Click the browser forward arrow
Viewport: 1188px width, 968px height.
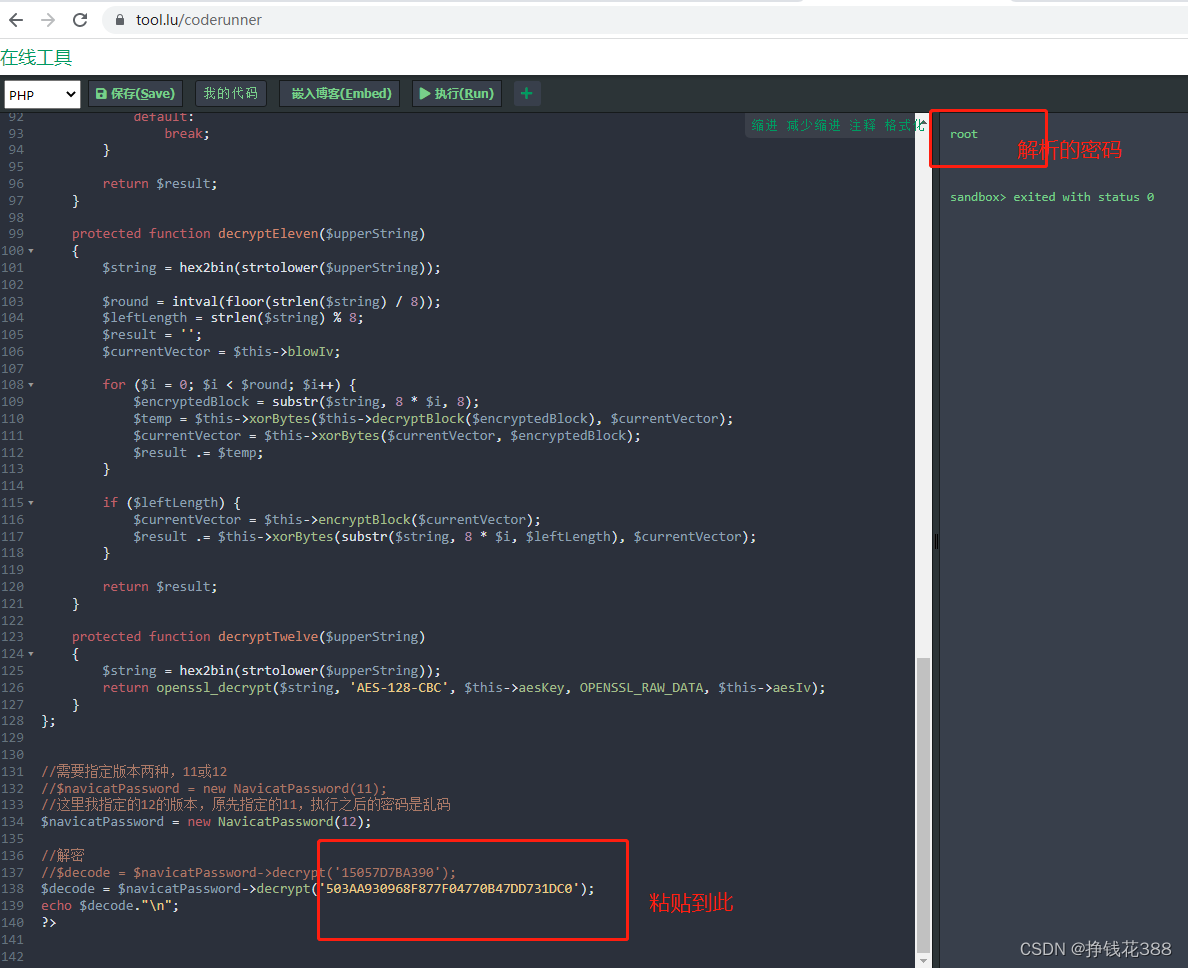point(48,20)
